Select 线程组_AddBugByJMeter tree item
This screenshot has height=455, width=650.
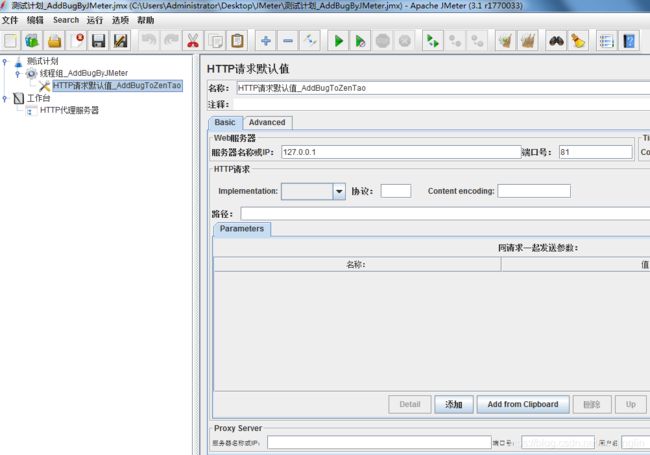(84, 73)
